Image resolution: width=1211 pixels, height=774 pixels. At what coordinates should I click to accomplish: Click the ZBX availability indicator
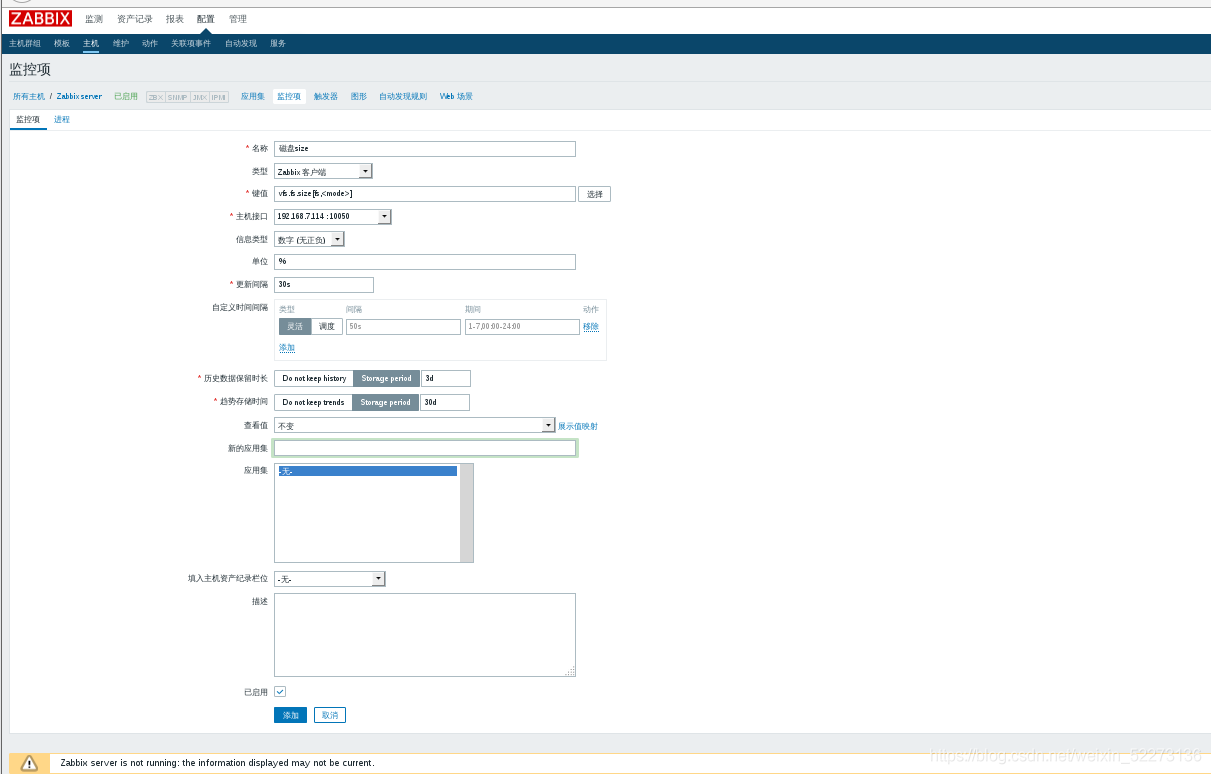[155, 97]
